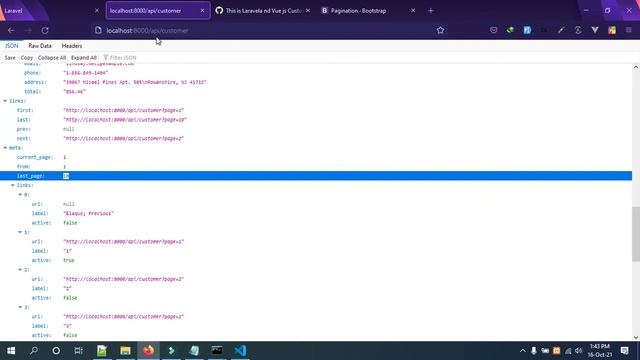Click the "&laquo; Previous" label value
The height and width of the screenshot is (360, 640).
[x=89, y=213]
